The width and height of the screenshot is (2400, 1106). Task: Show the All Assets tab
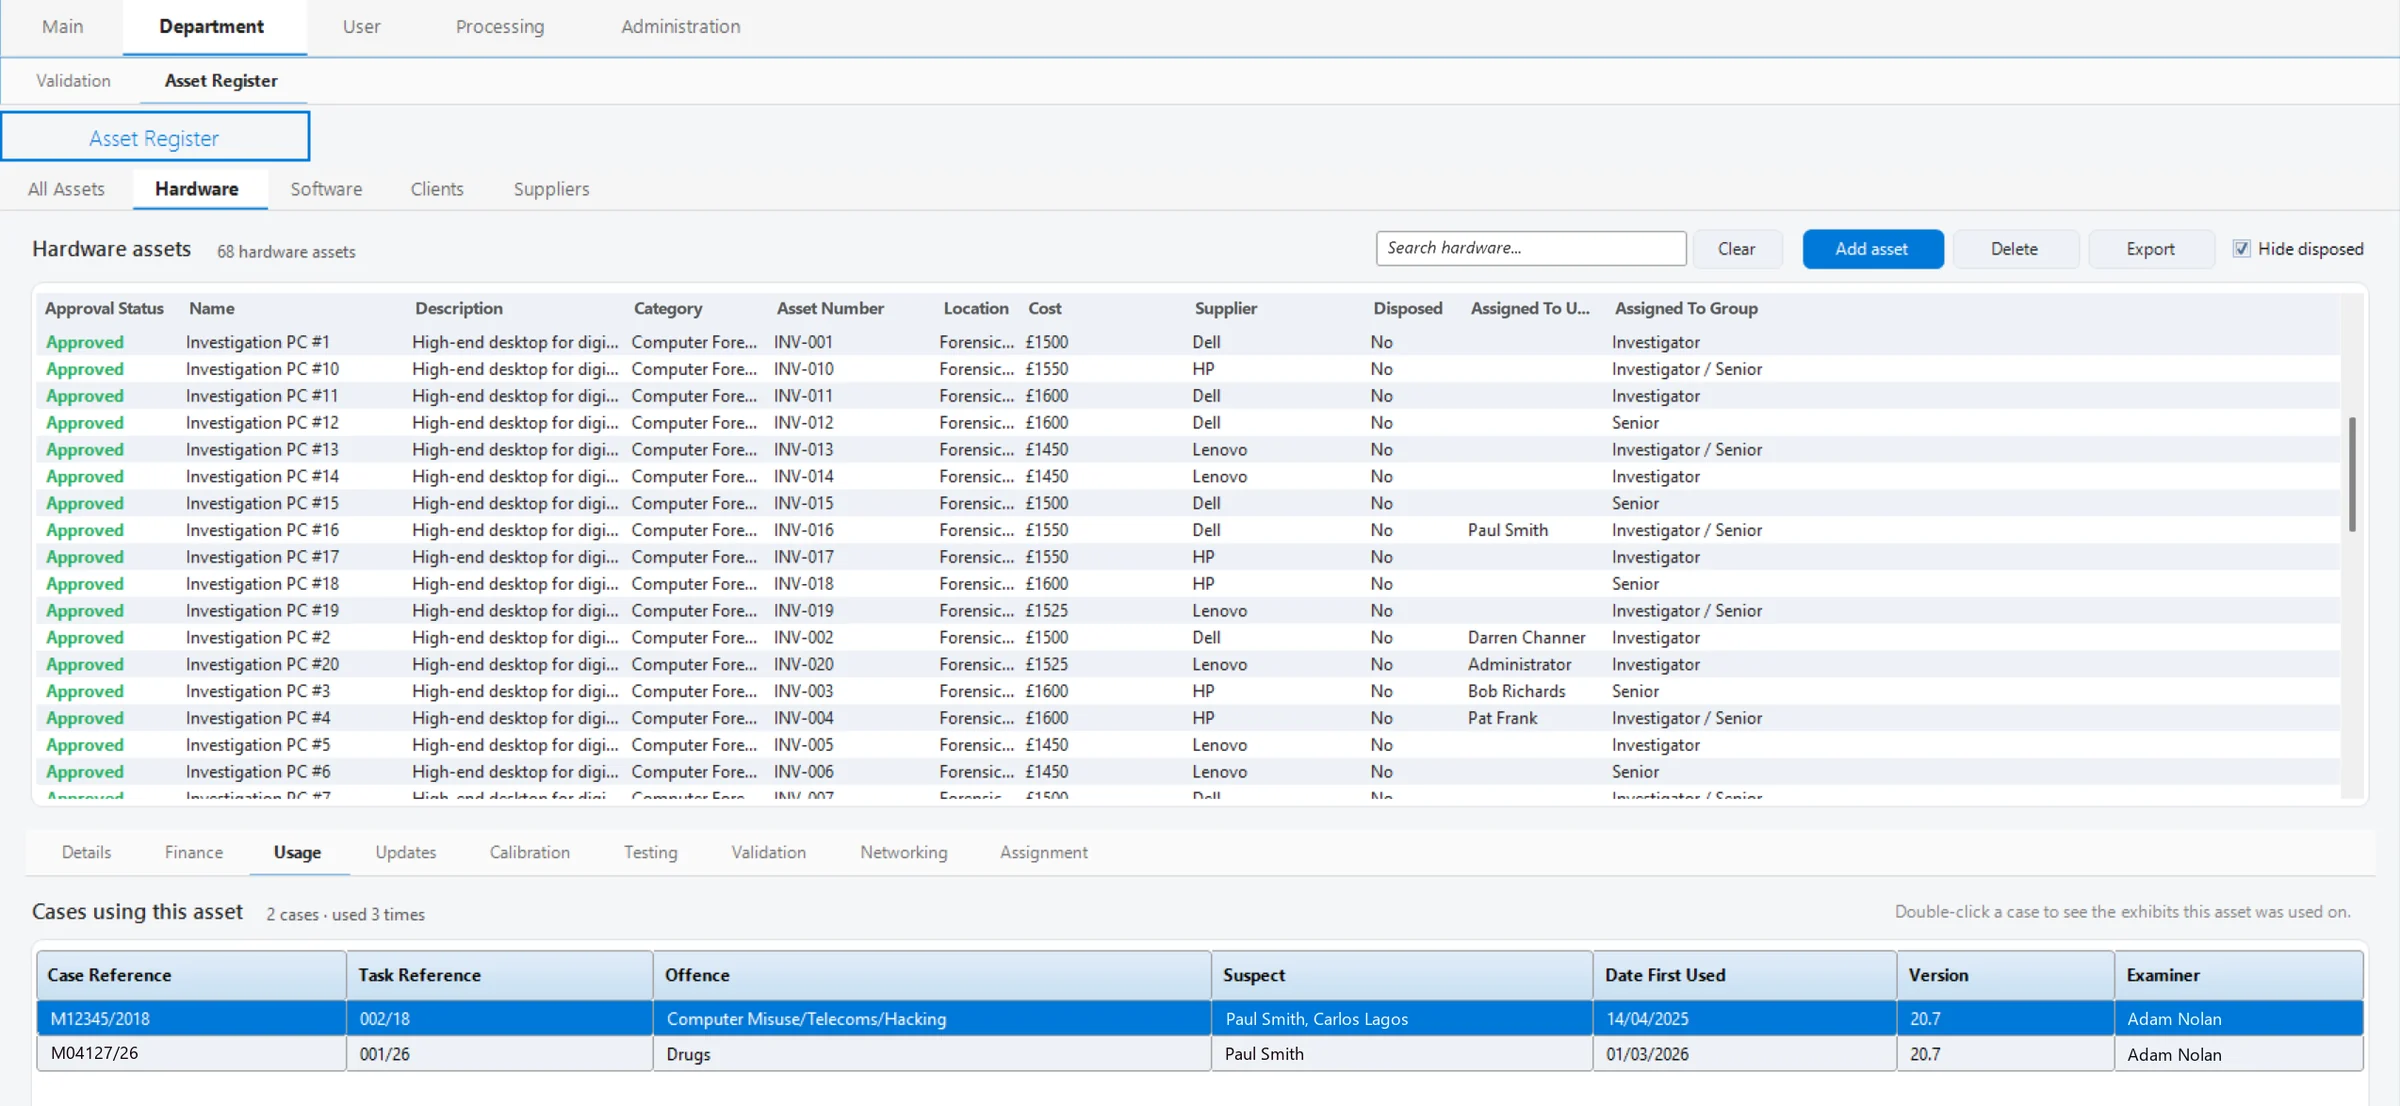pos(66,189)
